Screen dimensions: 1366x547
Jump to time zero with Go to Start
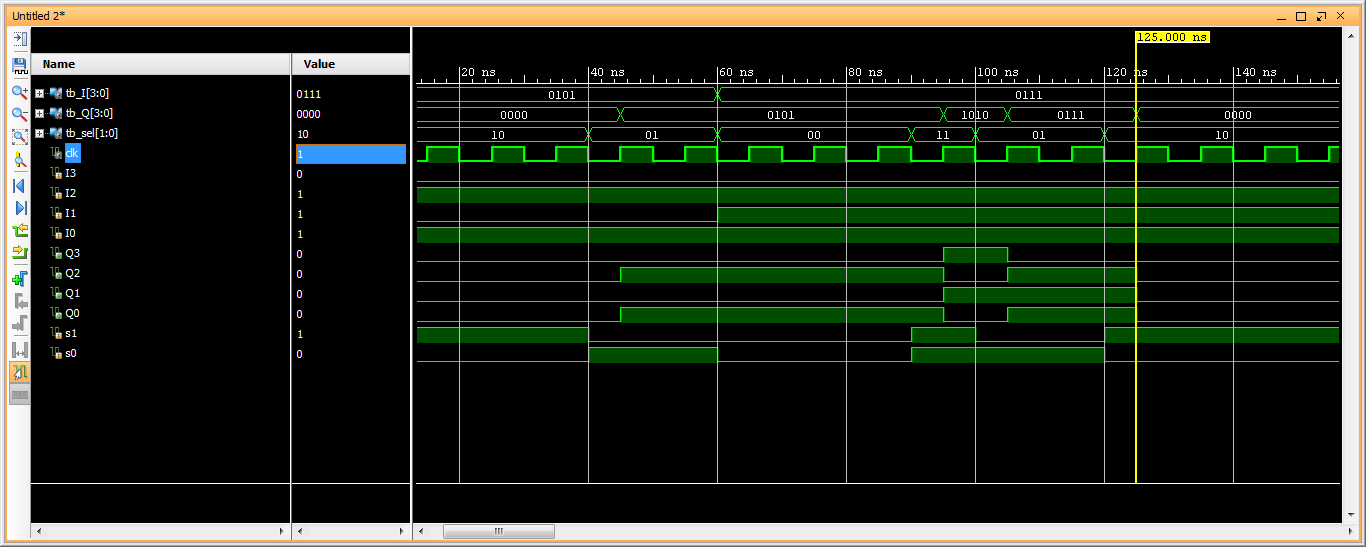click(x=19, y=186)
